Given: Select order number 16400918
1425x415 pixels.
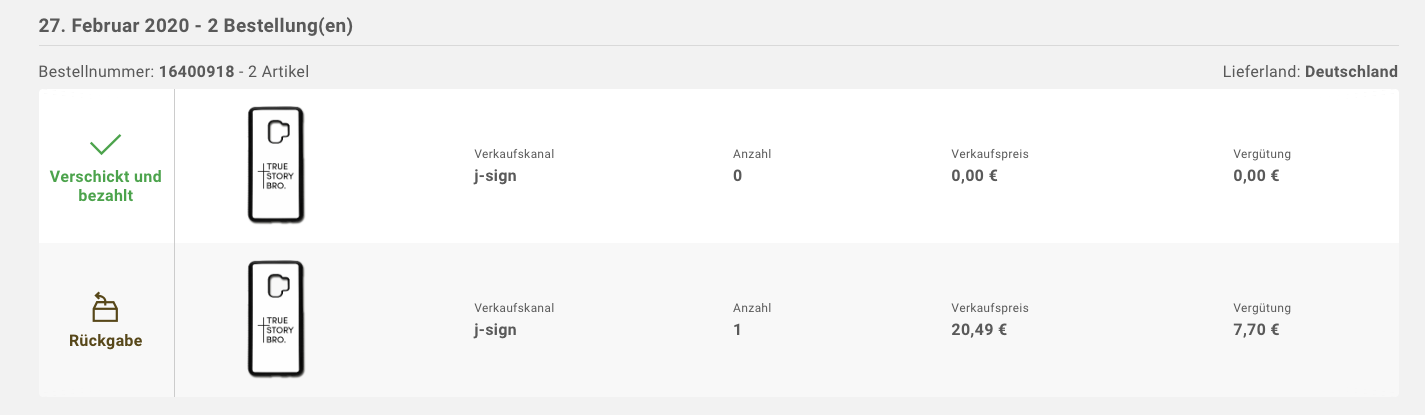Looking at the screenshot, I should pyautogui.click(x=196, y=72).
